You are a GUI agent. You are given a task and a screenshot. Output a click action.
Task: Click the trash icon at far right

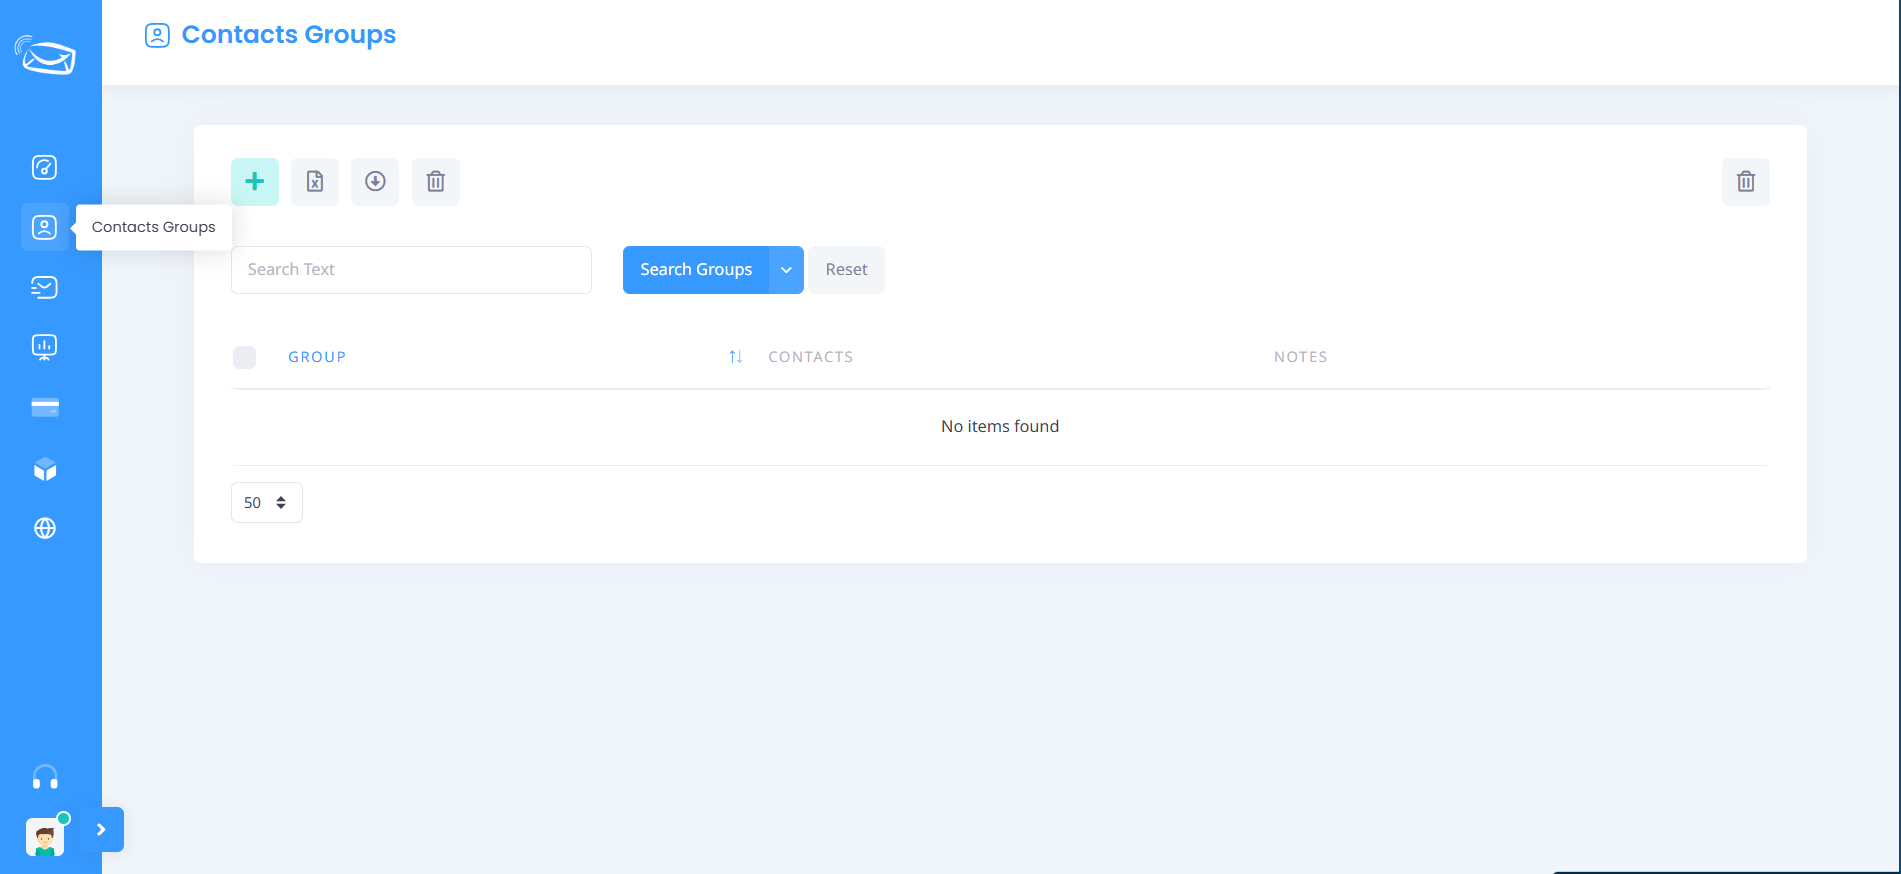click(1746, 182)
